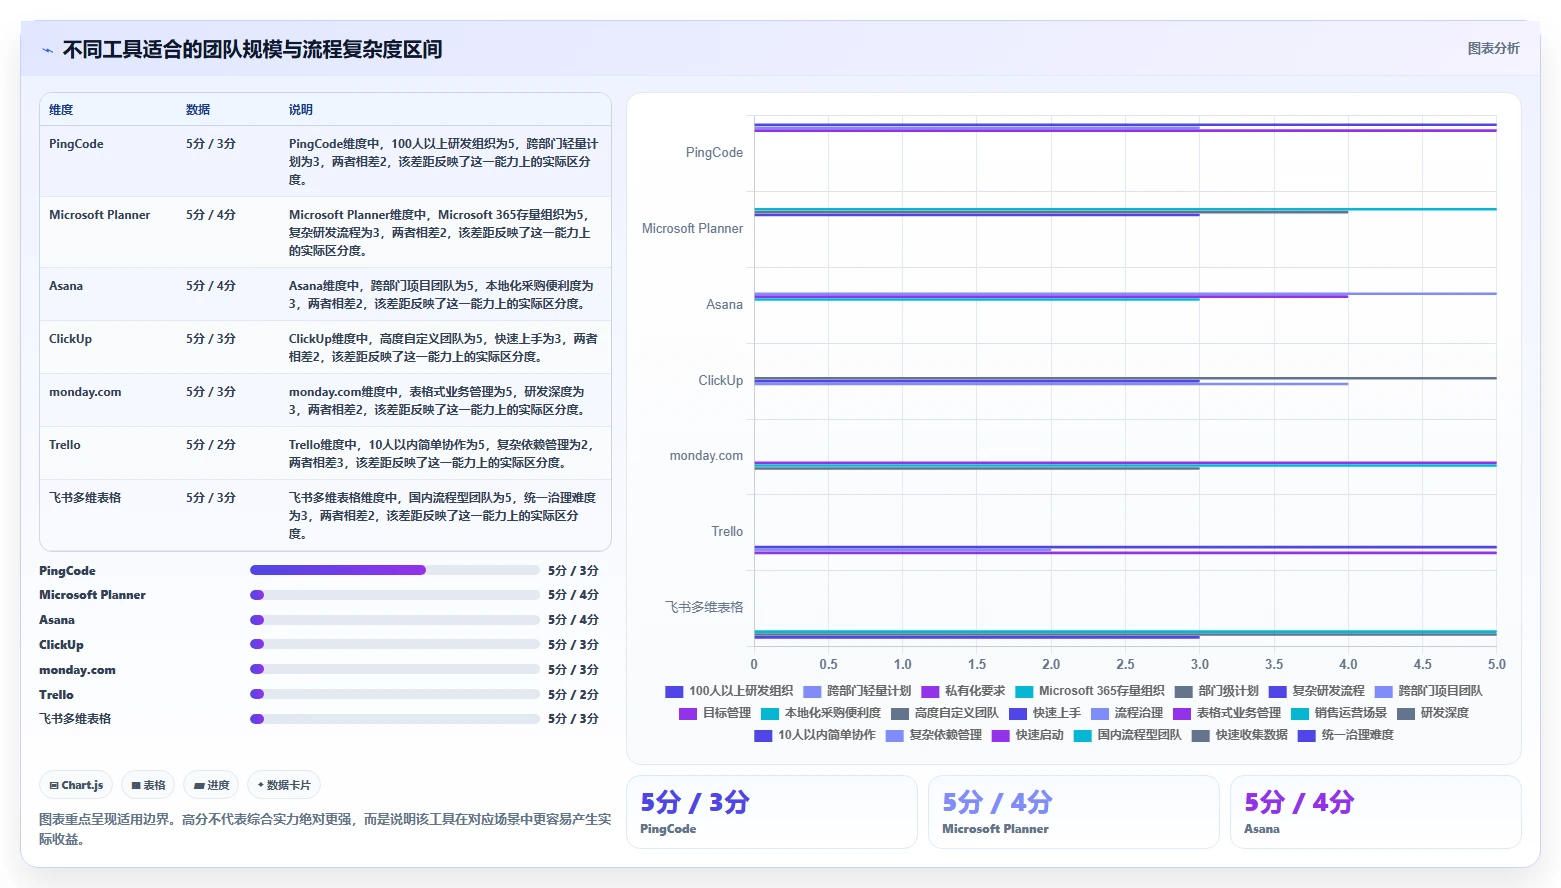1561x888 pixels.
Task: Toggle the 国内流程型团队 legend entry
Action: coord(1128,735)
